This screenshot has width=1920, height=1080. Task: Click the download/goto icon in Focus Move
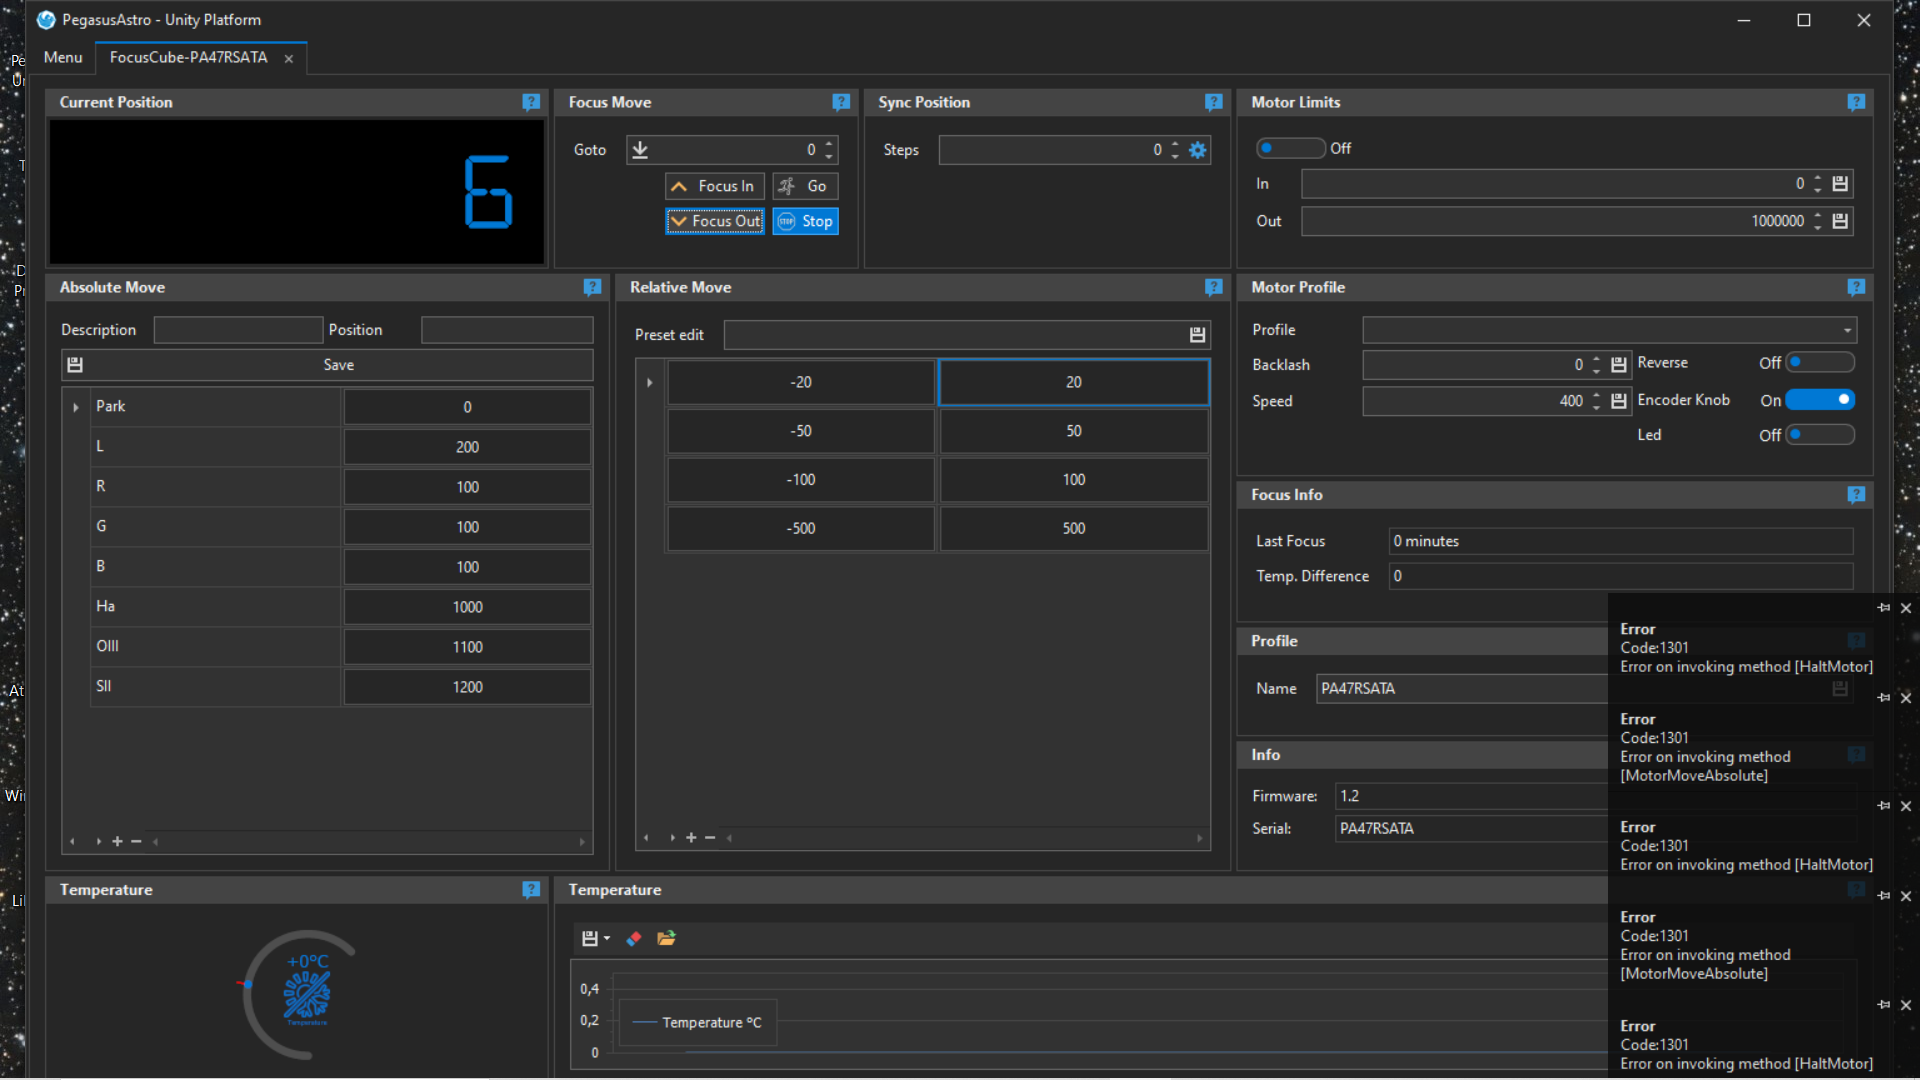(640, 148)
